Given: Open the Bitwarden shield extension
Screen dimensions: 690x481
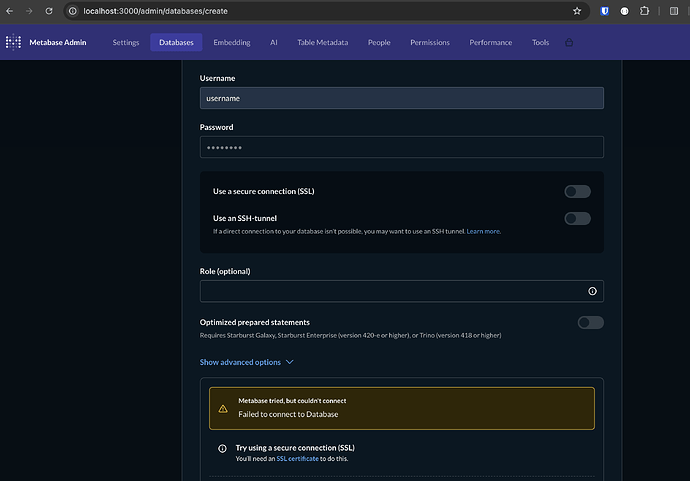Looking at the screenshot, I should click(605, 11).
